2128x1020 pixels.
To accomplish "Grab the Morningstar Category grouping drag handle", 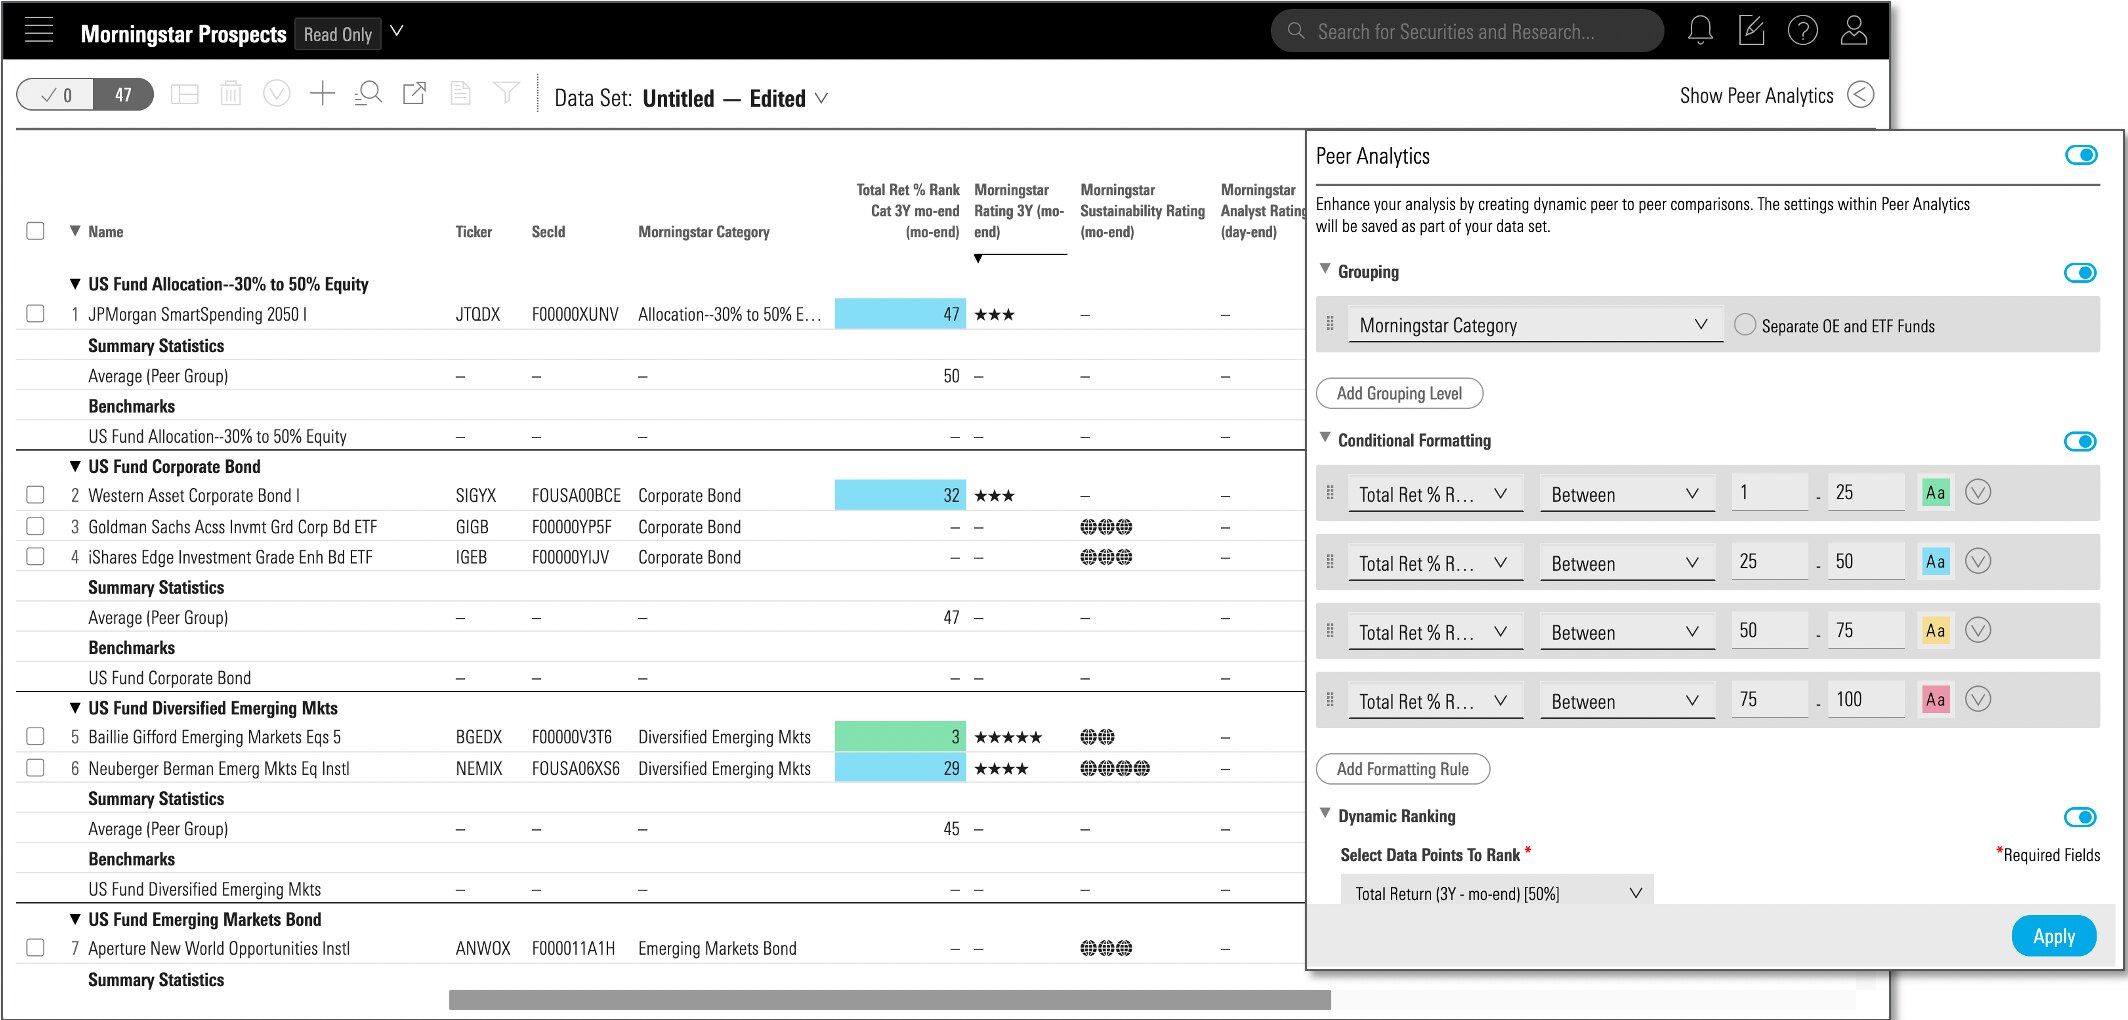I will click(x=1330, y=324).
